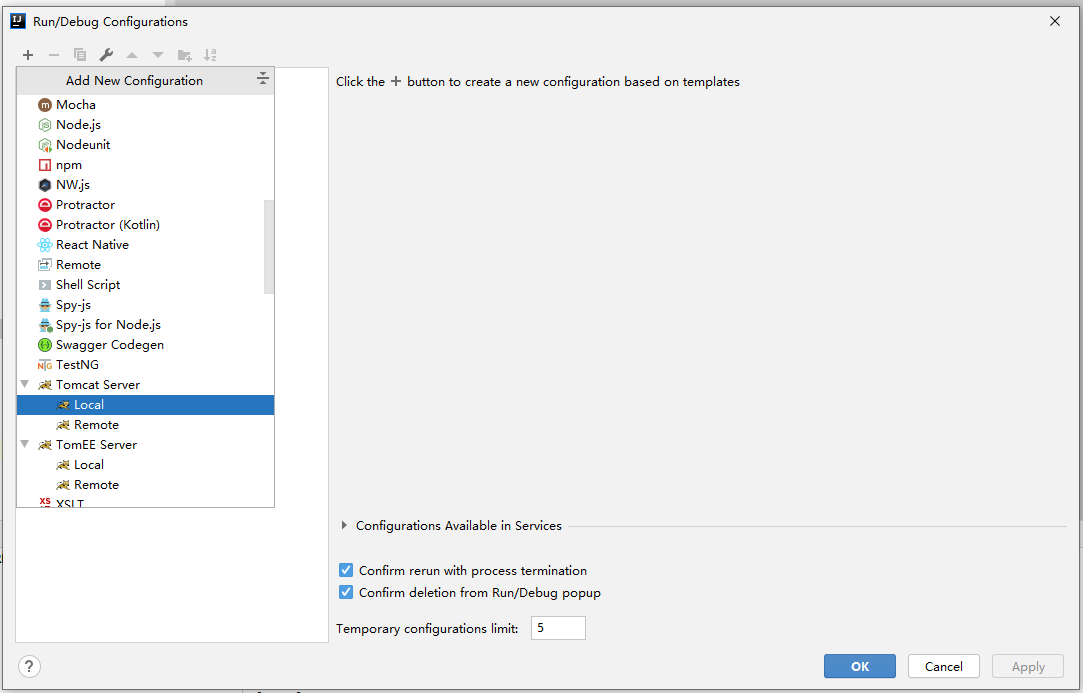Click the Help question mark button
Screen dimensions: 1083x693
29,667
